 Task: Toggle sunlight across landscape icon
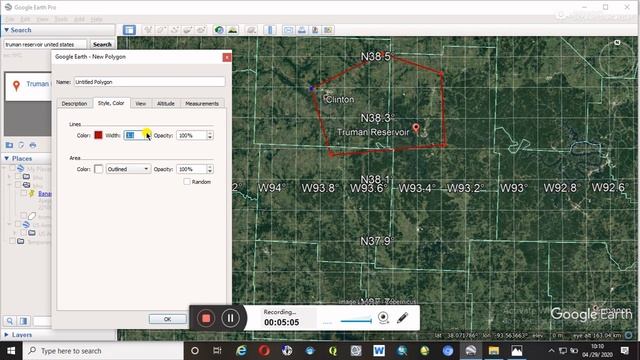point(233,30)
